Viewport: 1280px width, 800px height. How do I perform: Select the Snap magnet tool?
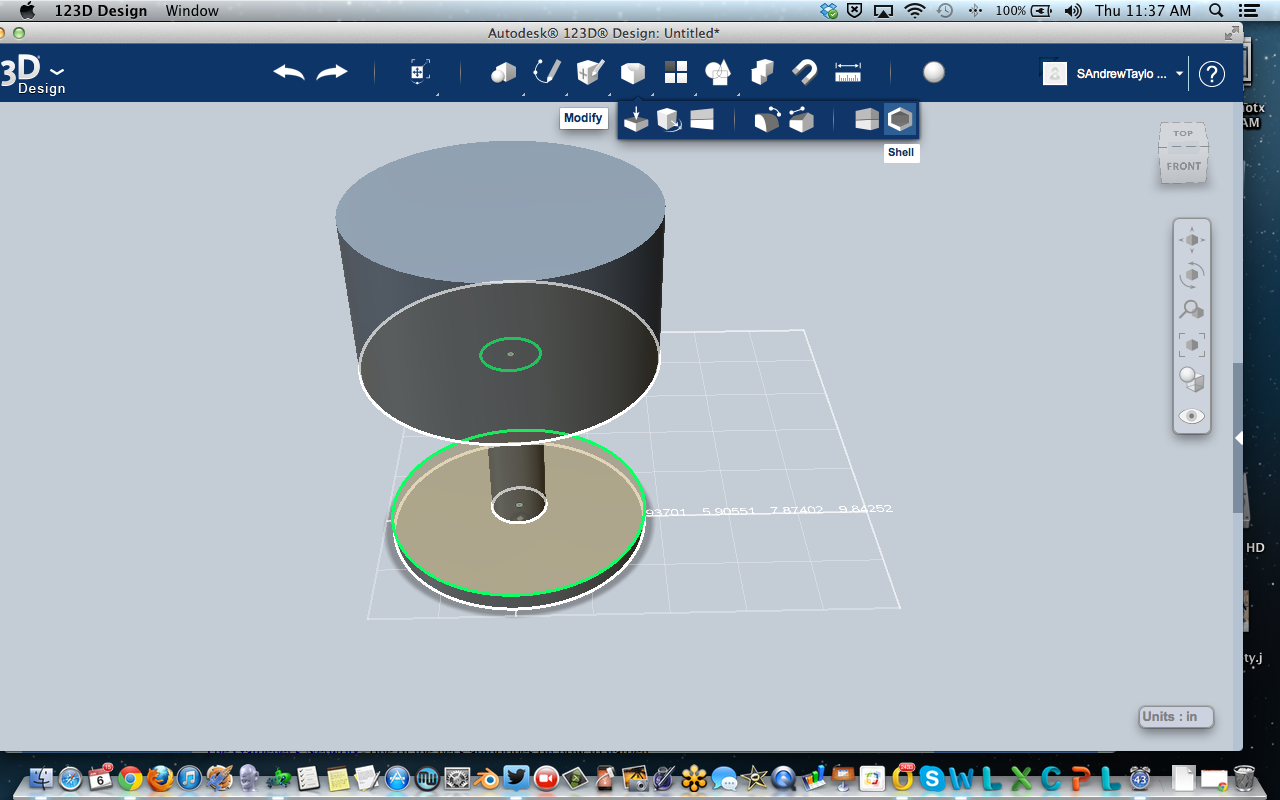pos(805,72)
